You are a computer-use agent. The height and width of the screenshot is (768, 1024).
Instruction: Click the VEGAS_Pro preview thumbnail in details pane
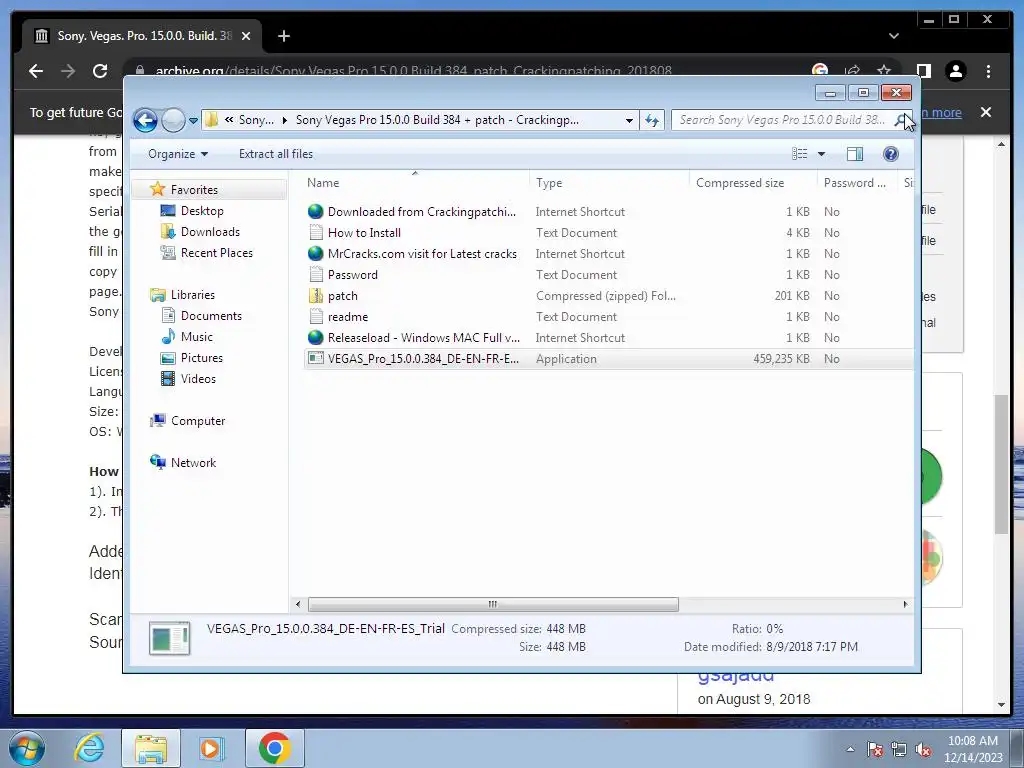[x=169, y=638]
